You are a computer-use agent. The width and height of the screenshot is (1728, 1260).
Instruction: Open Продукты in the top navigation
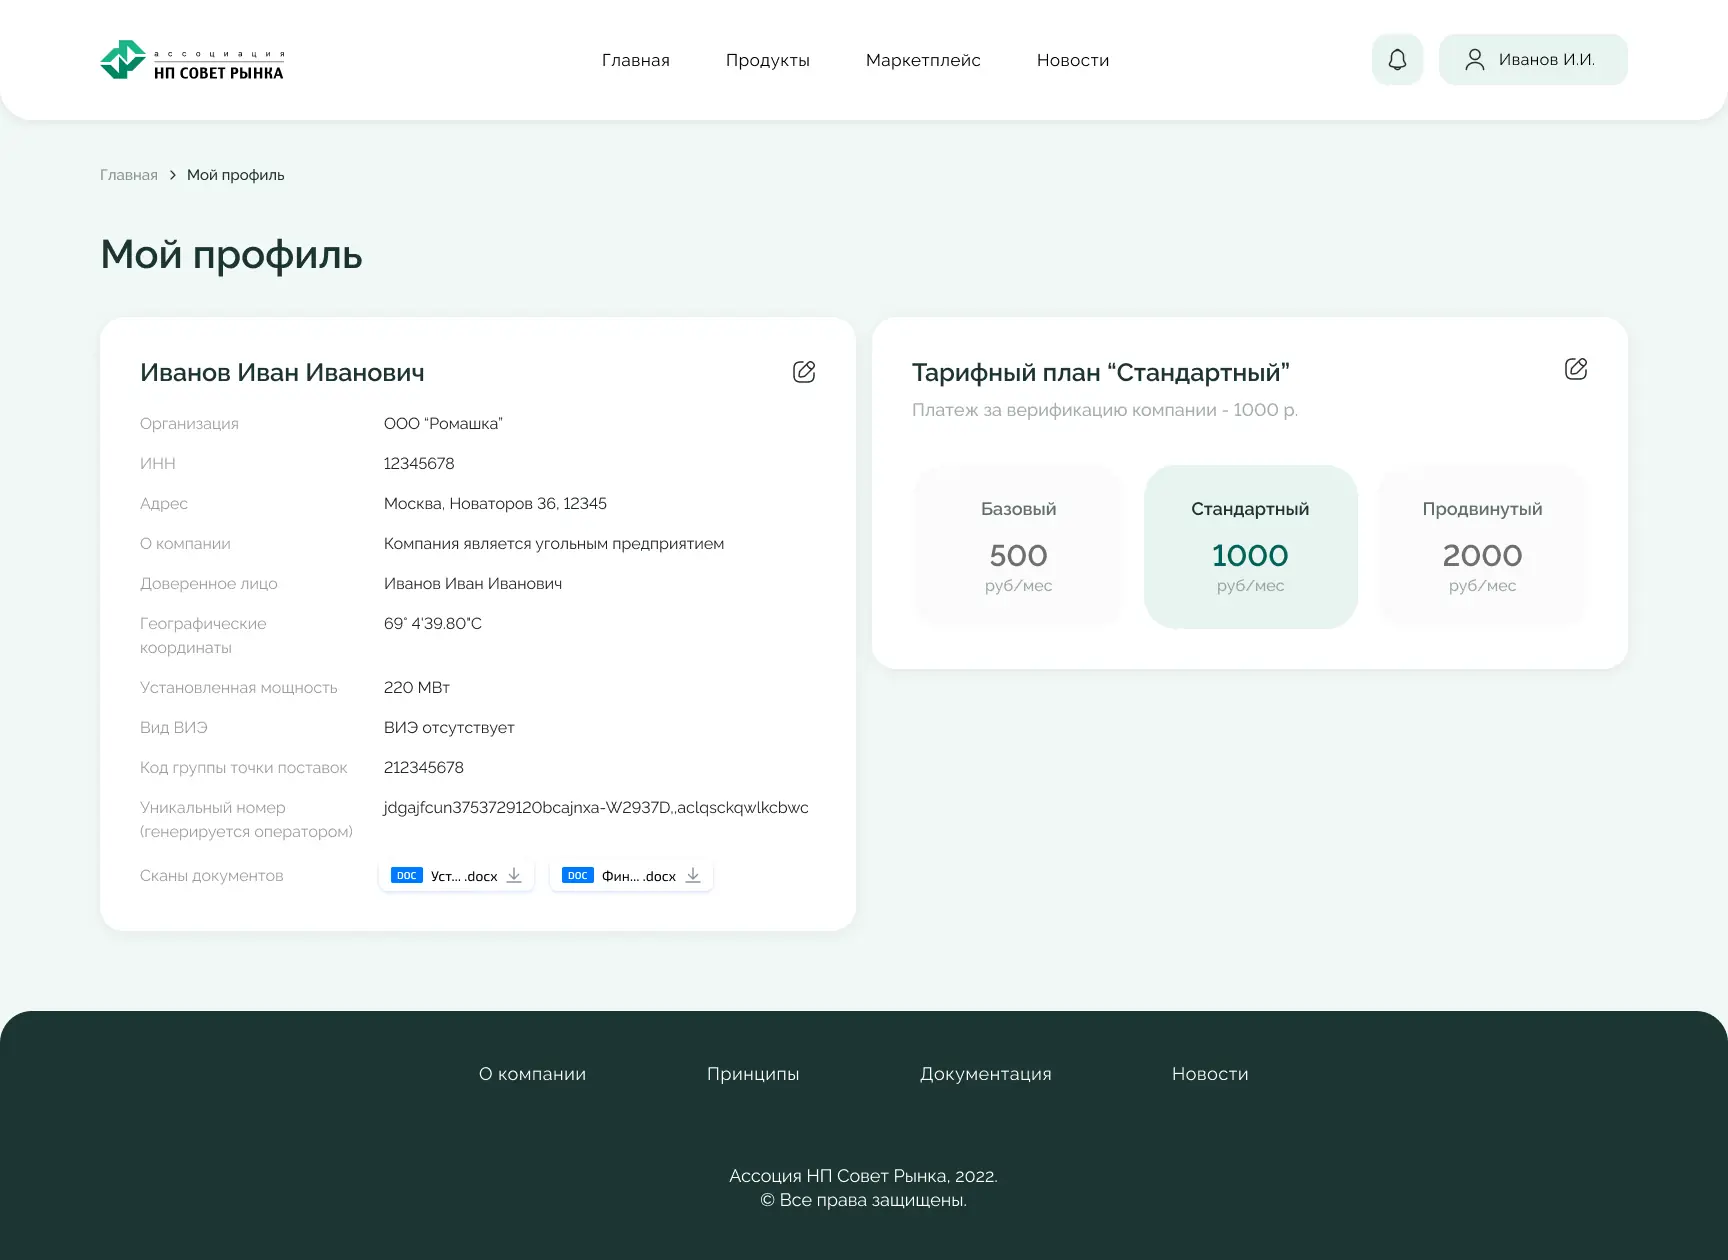pyautogui.click(x=767, y=60)
